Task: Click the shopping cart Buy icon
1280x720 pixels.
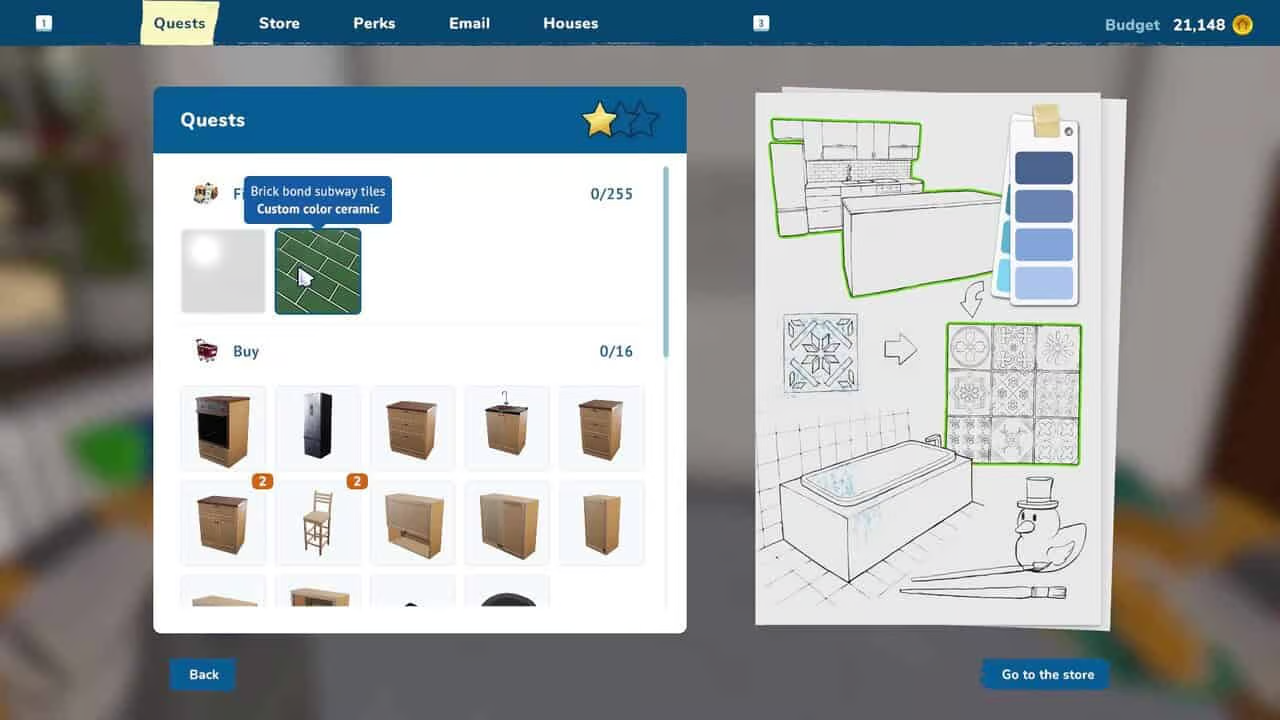Action: (x=206, y=351)
